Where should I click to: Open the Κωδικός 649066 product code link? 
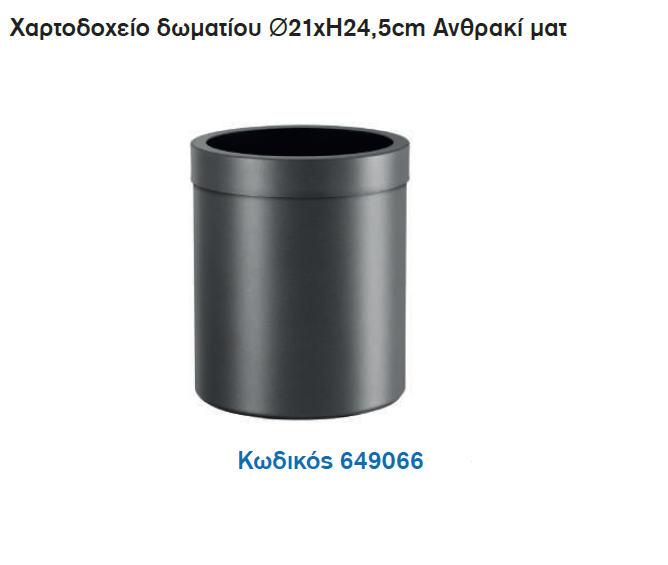331,461
